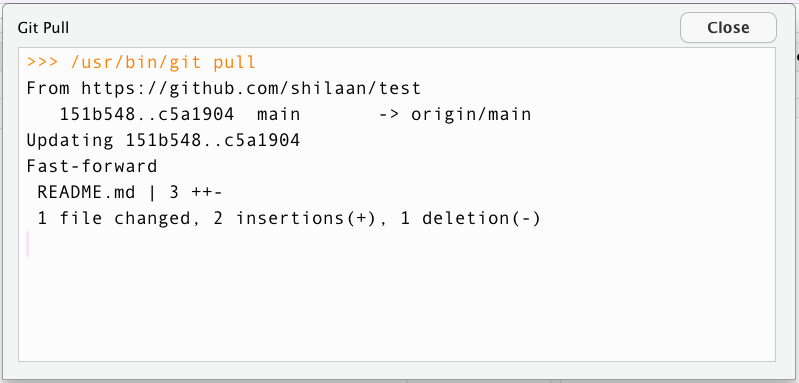Click the Fast-forward output line
The width and height of the screenshot is (799, 383).
click(92, 167)
